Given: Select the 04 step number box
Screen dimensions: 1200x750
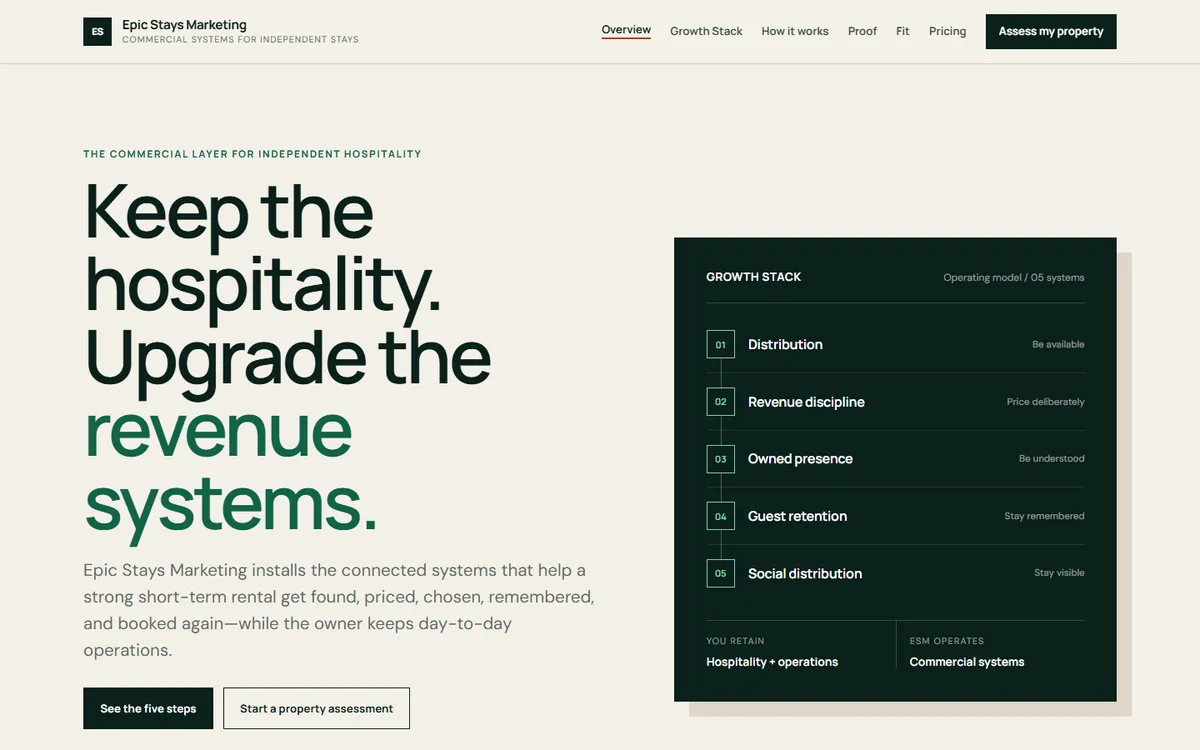Looking at the screenshot, I should pos(720,516).
